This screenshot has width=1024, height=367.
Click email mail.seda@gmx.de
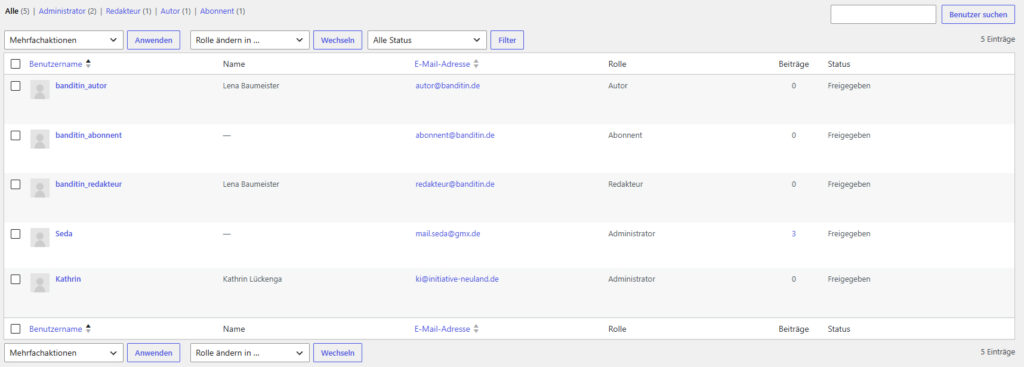tap(447, 233)
